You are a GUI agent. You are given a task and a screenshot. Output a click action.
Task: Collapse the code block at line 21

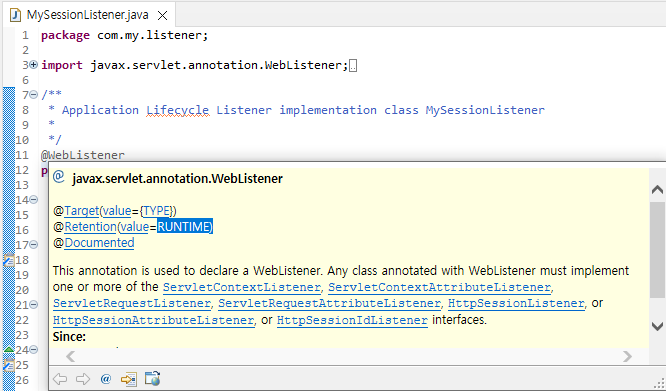click(x=34, y=305)
